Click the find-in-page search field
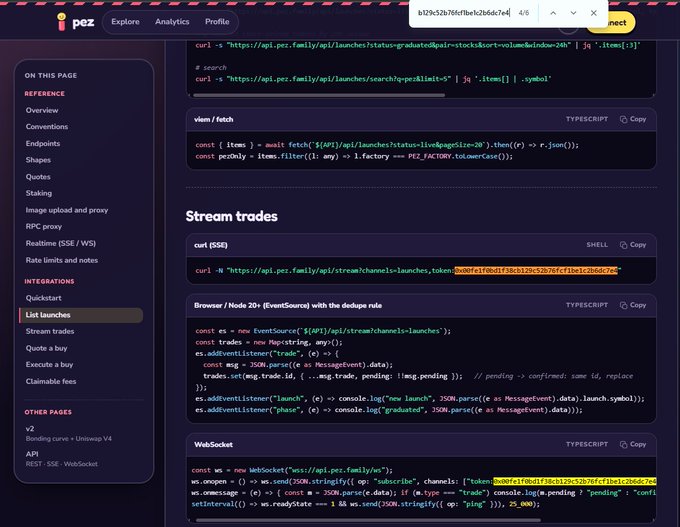 (463, 13)
